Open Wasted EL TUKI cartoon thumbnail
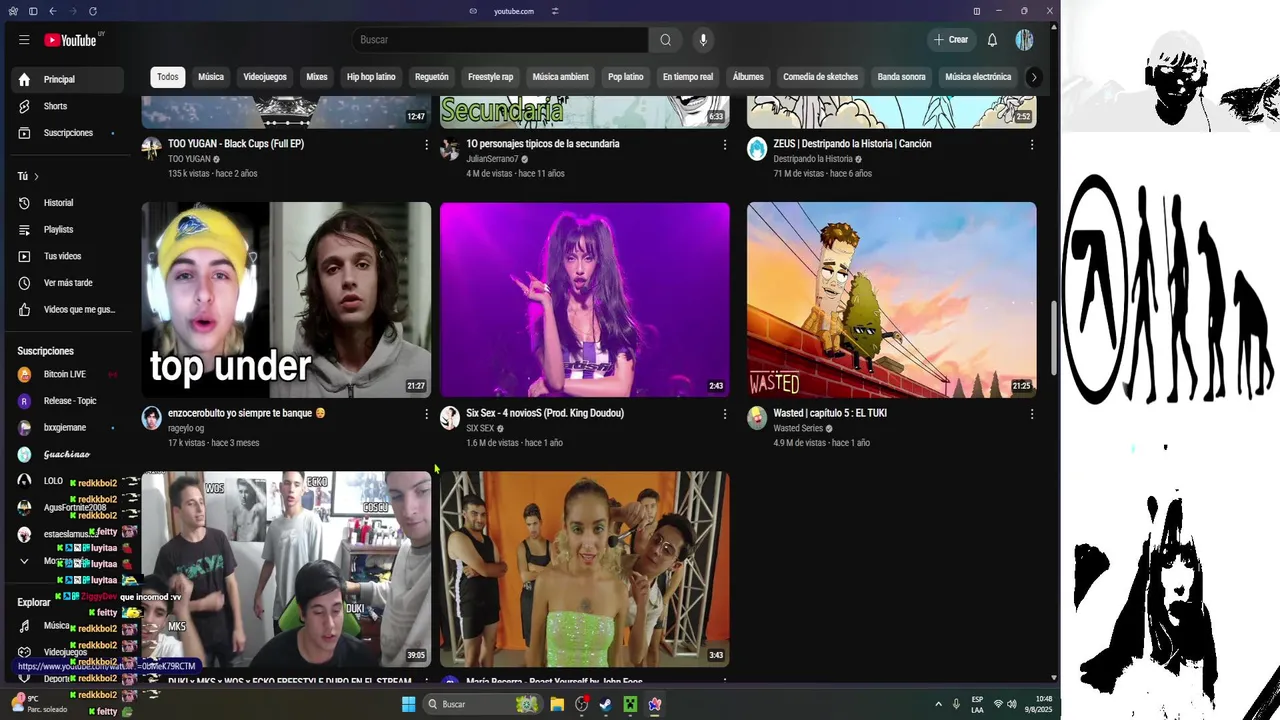1280x720 pixels. pos(892,300)
